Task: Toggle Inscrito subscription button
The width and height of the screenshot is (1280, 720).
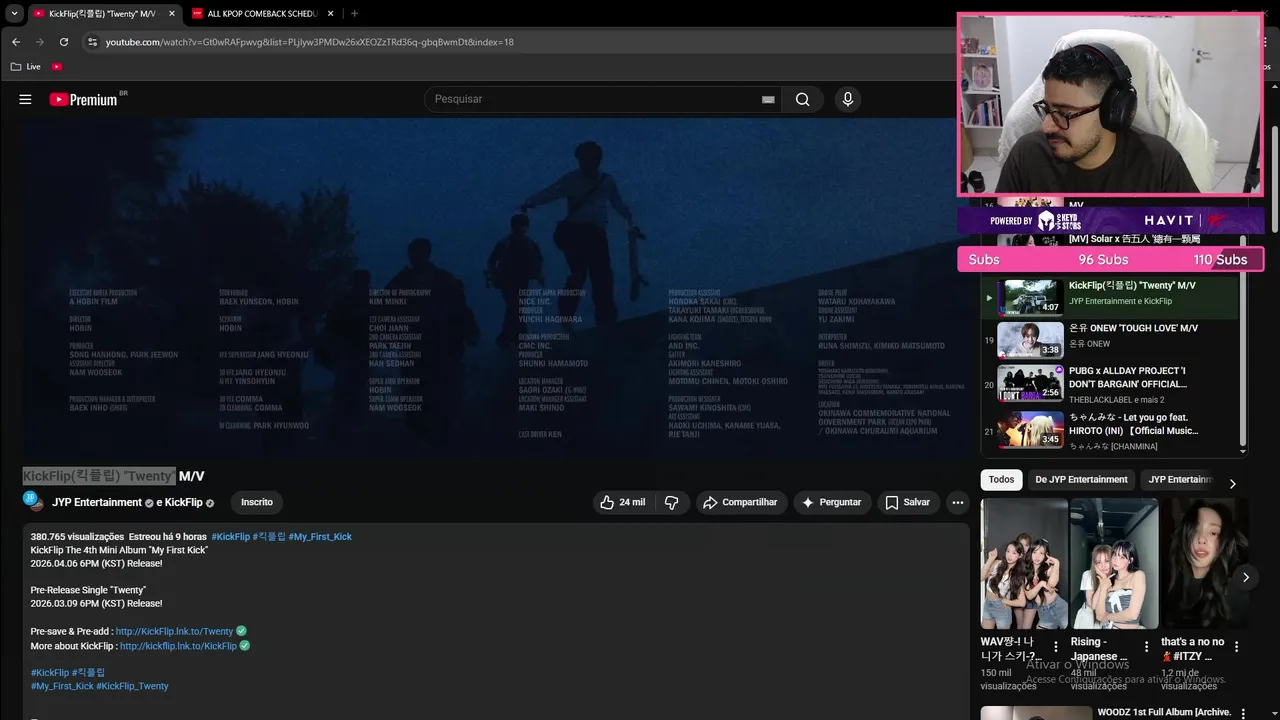Action: (x=257, y=502)
